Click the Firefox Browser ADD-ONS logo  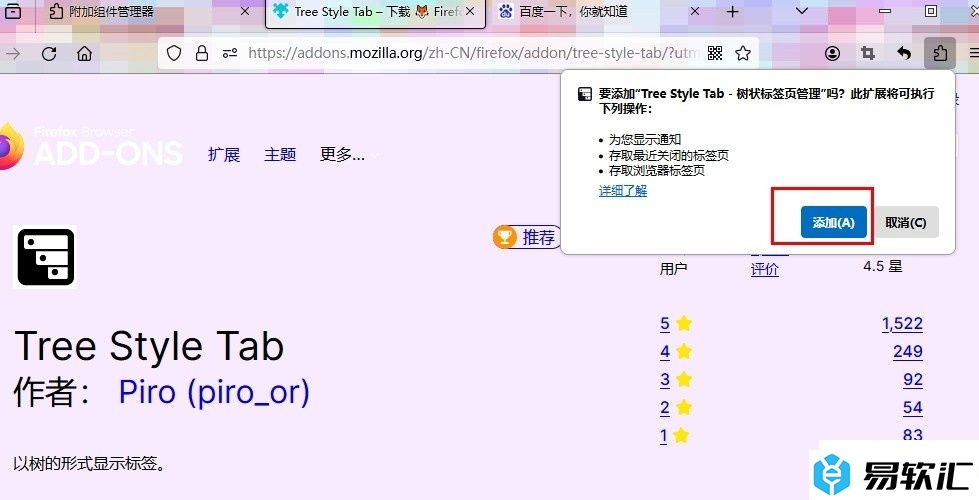(x=92, y=147)
